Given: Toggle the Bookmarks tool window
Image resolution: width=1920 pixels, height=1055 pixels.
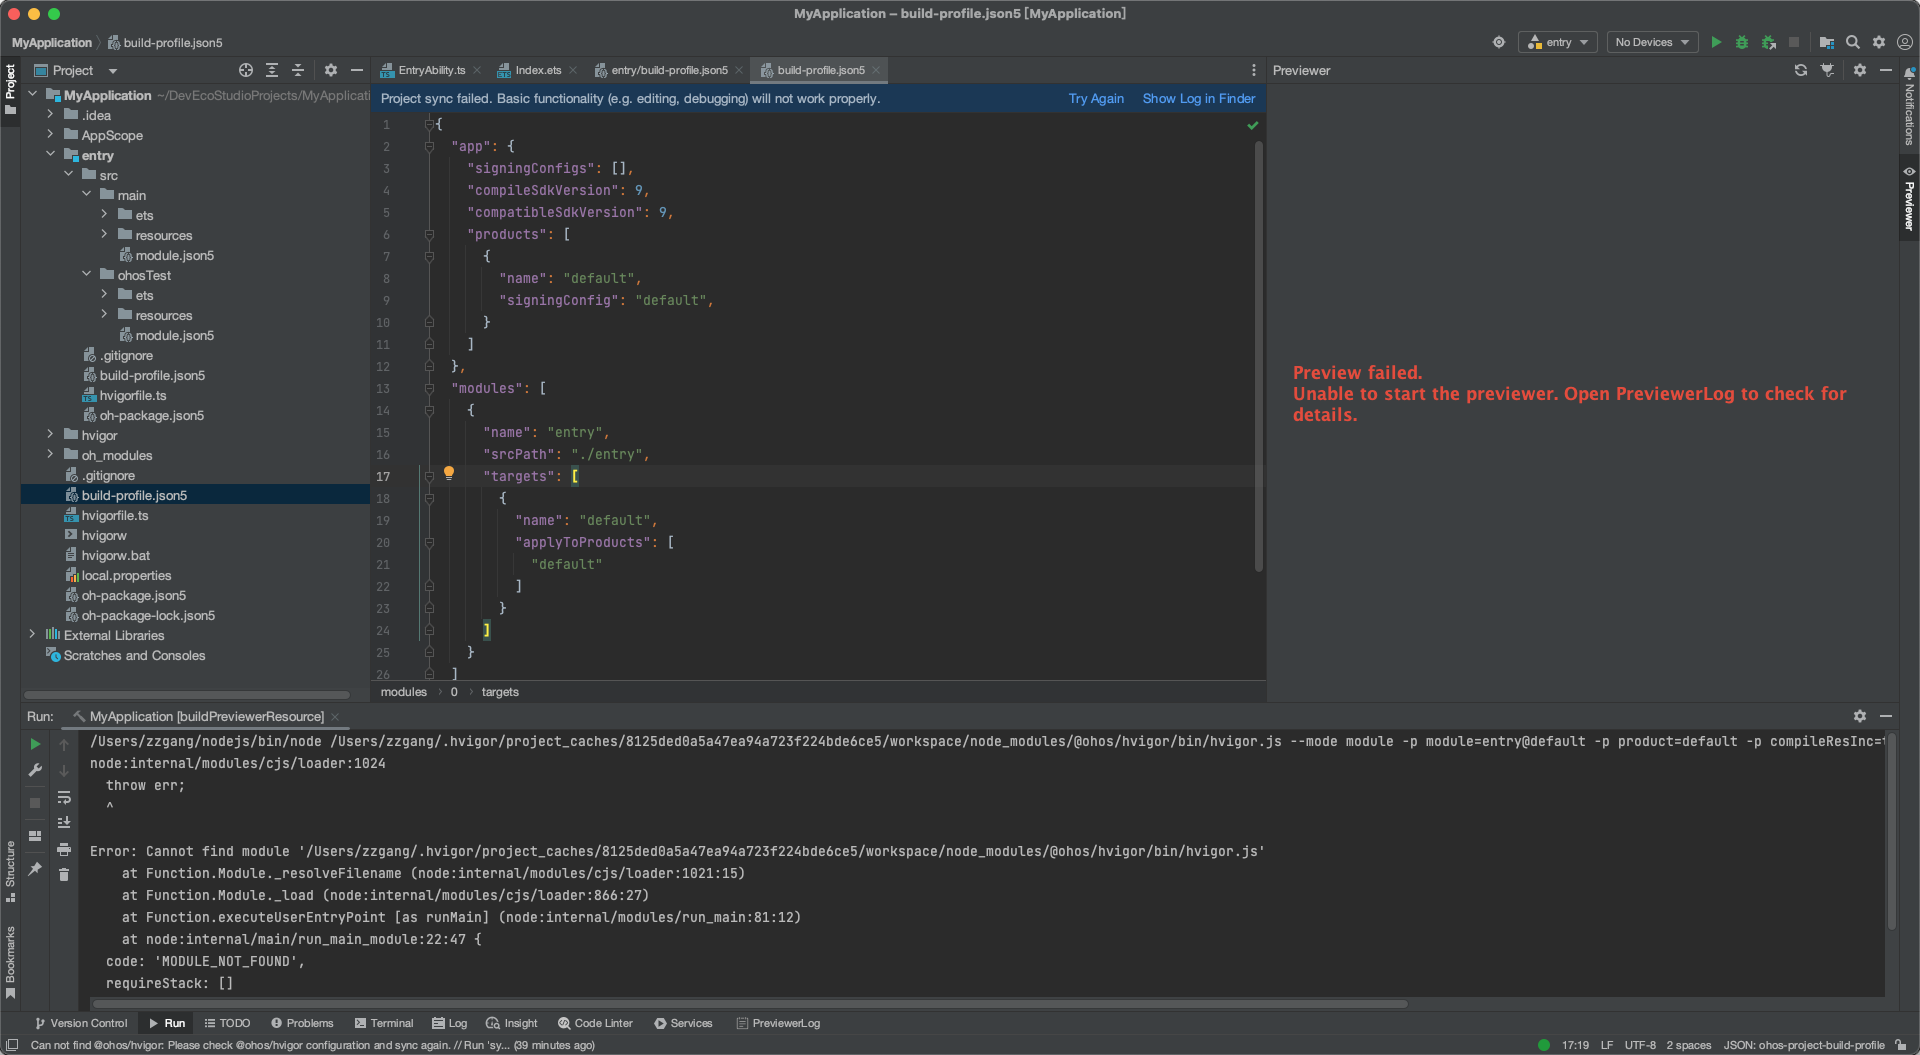Looking at the screenshot, I should coord(10,962).
